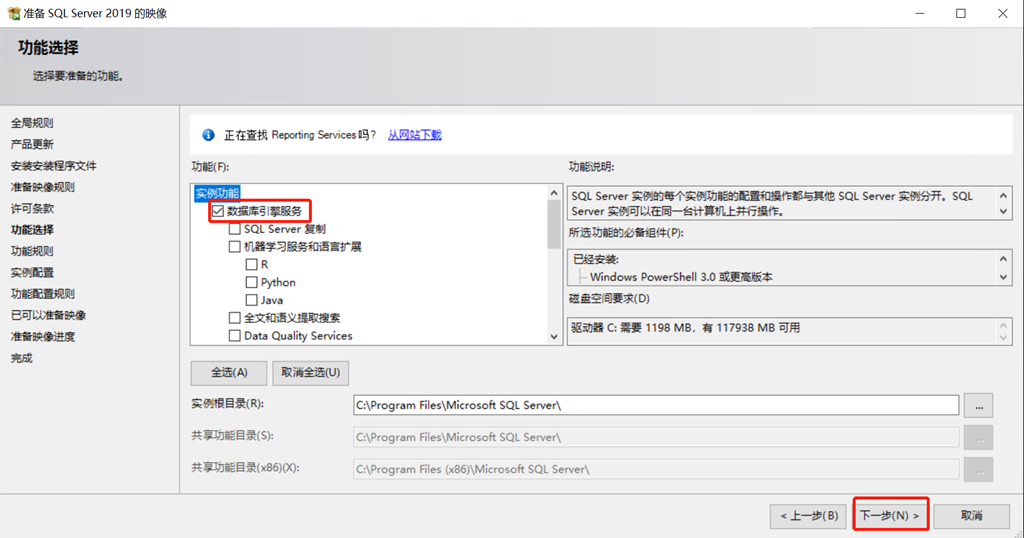Tick the R feature checkbox

point(251,264)
